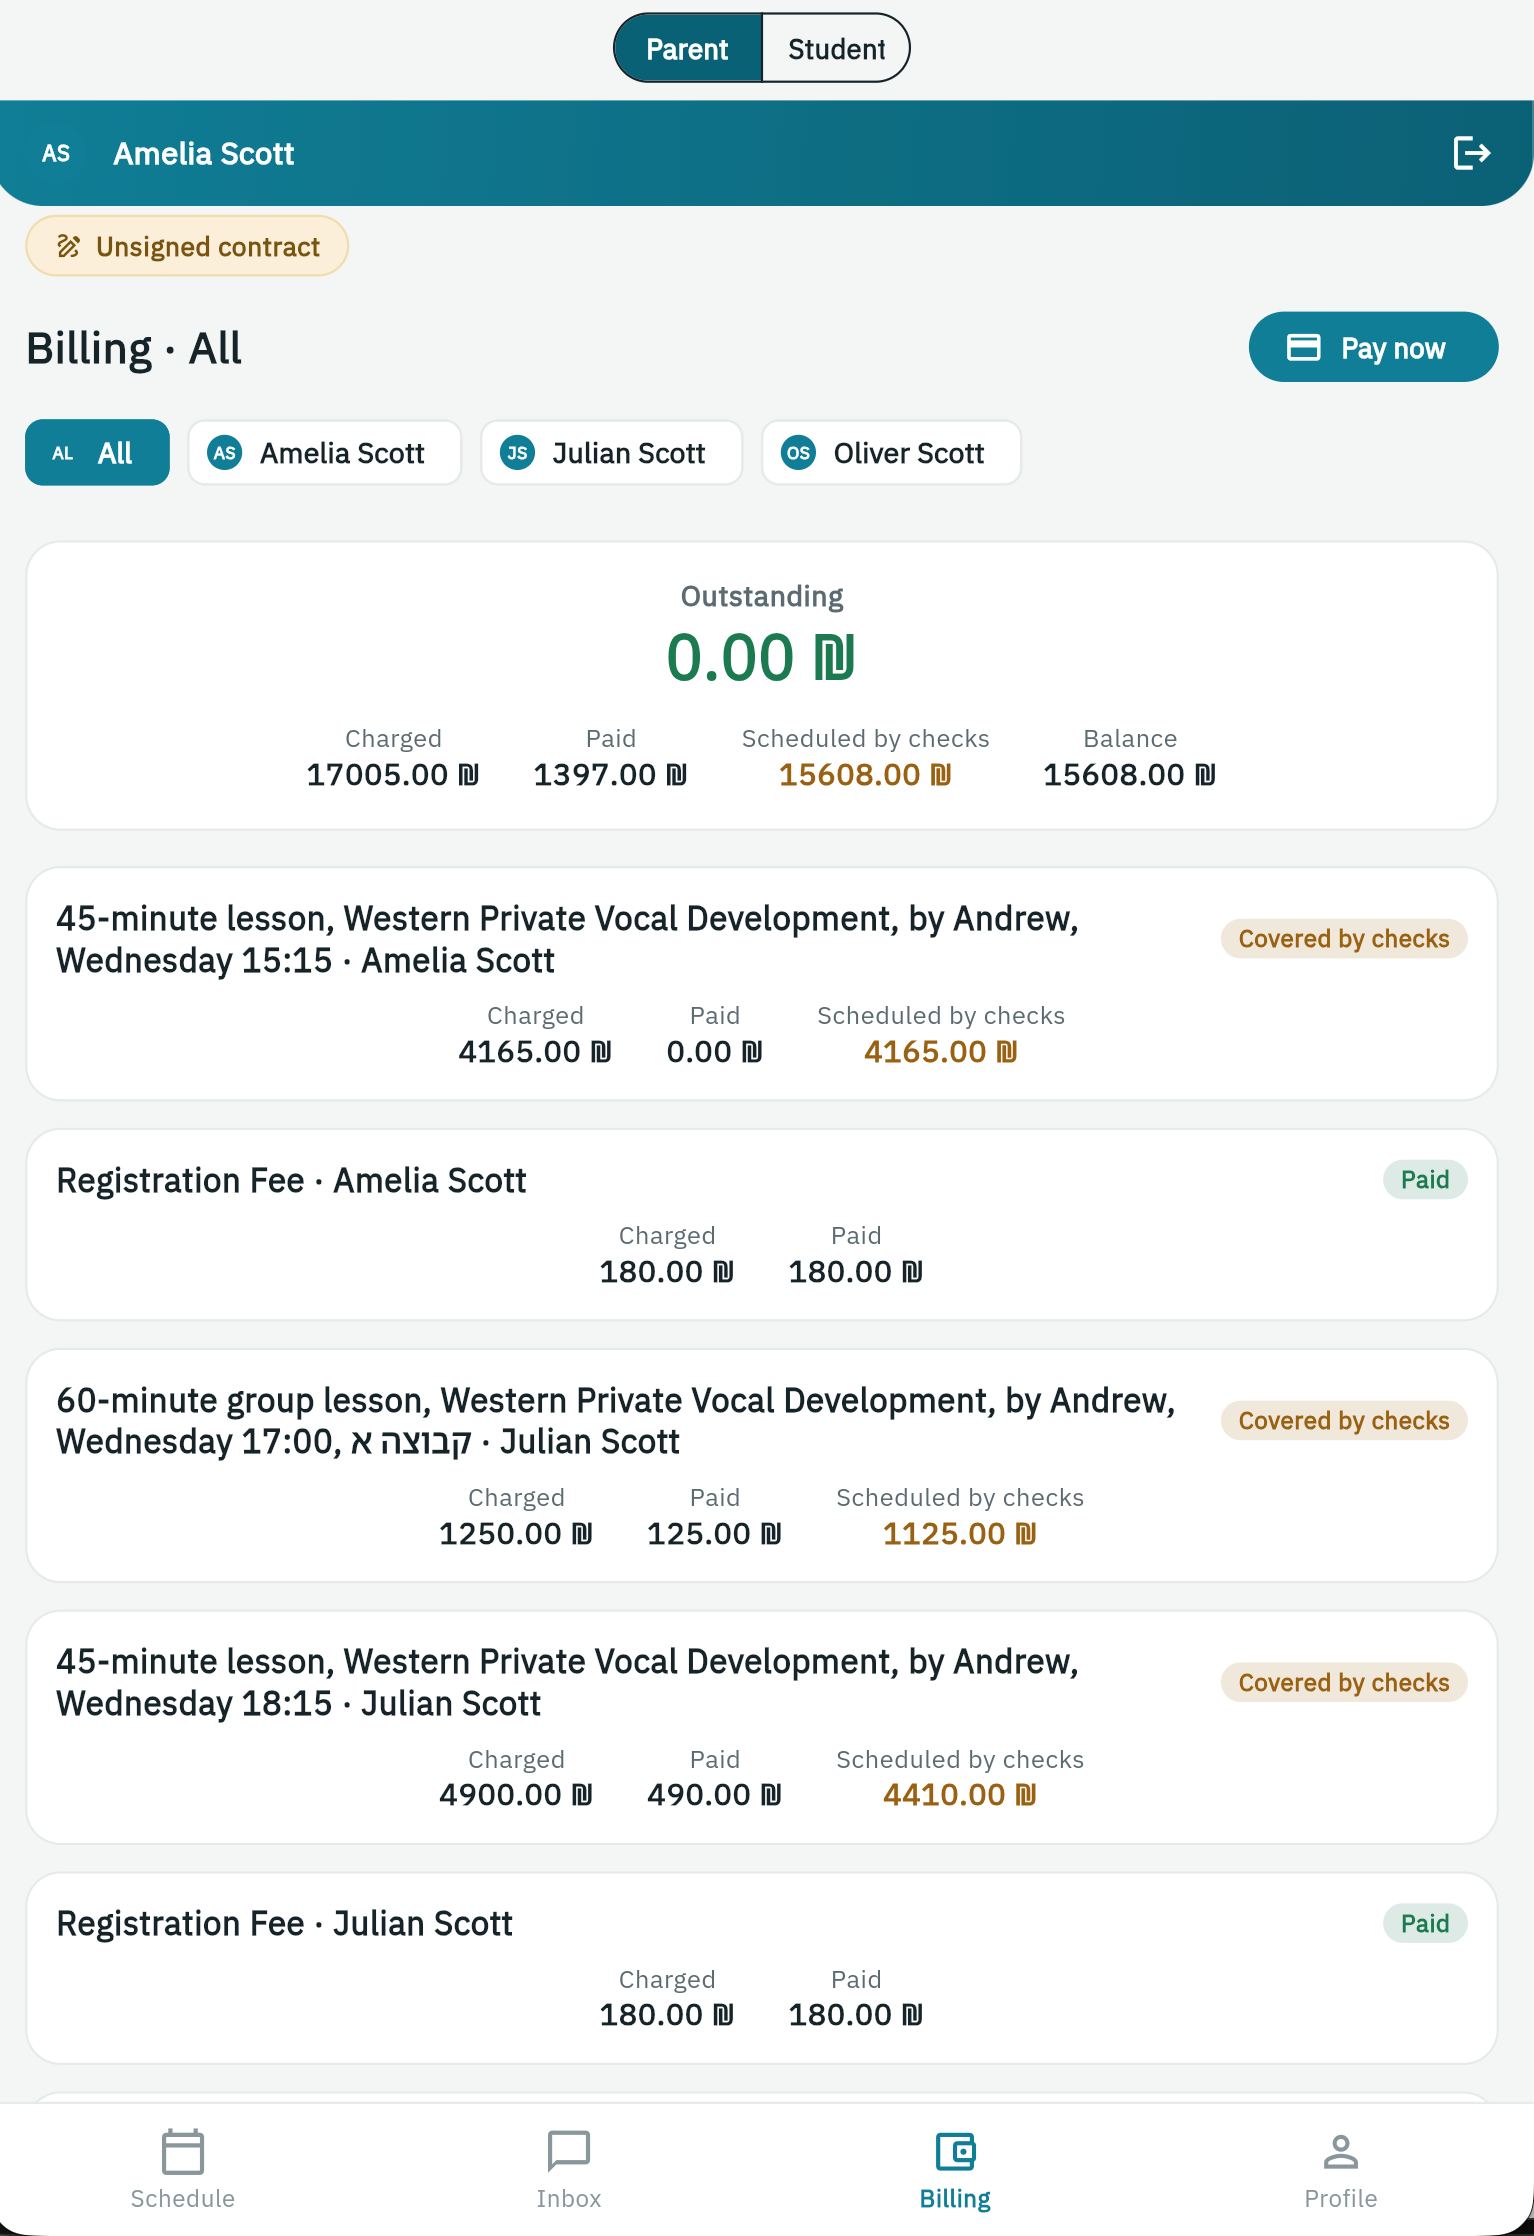Switch to Parent view

pos(688,48)
